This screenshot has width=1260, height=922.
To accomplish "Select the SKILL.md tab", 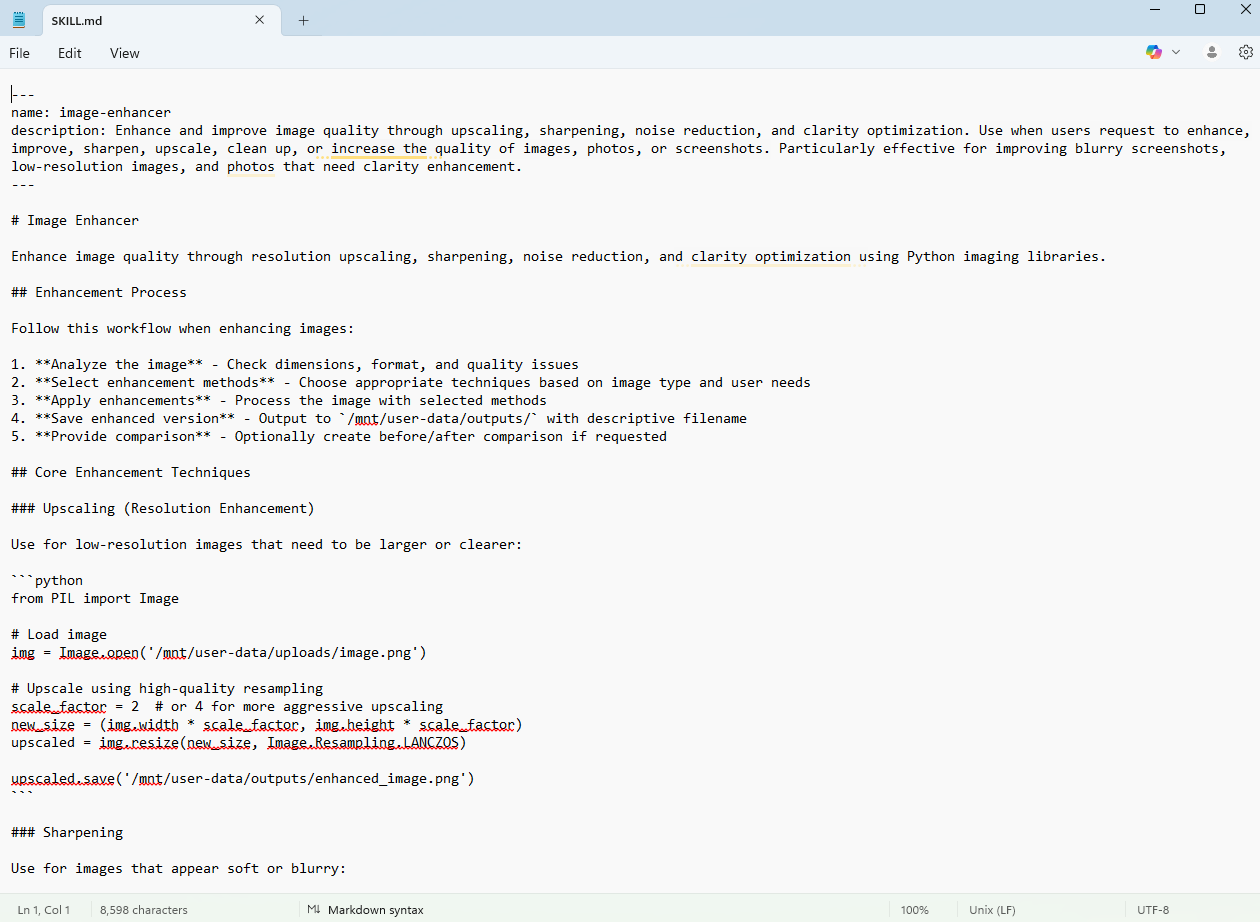I will [159, 20].
